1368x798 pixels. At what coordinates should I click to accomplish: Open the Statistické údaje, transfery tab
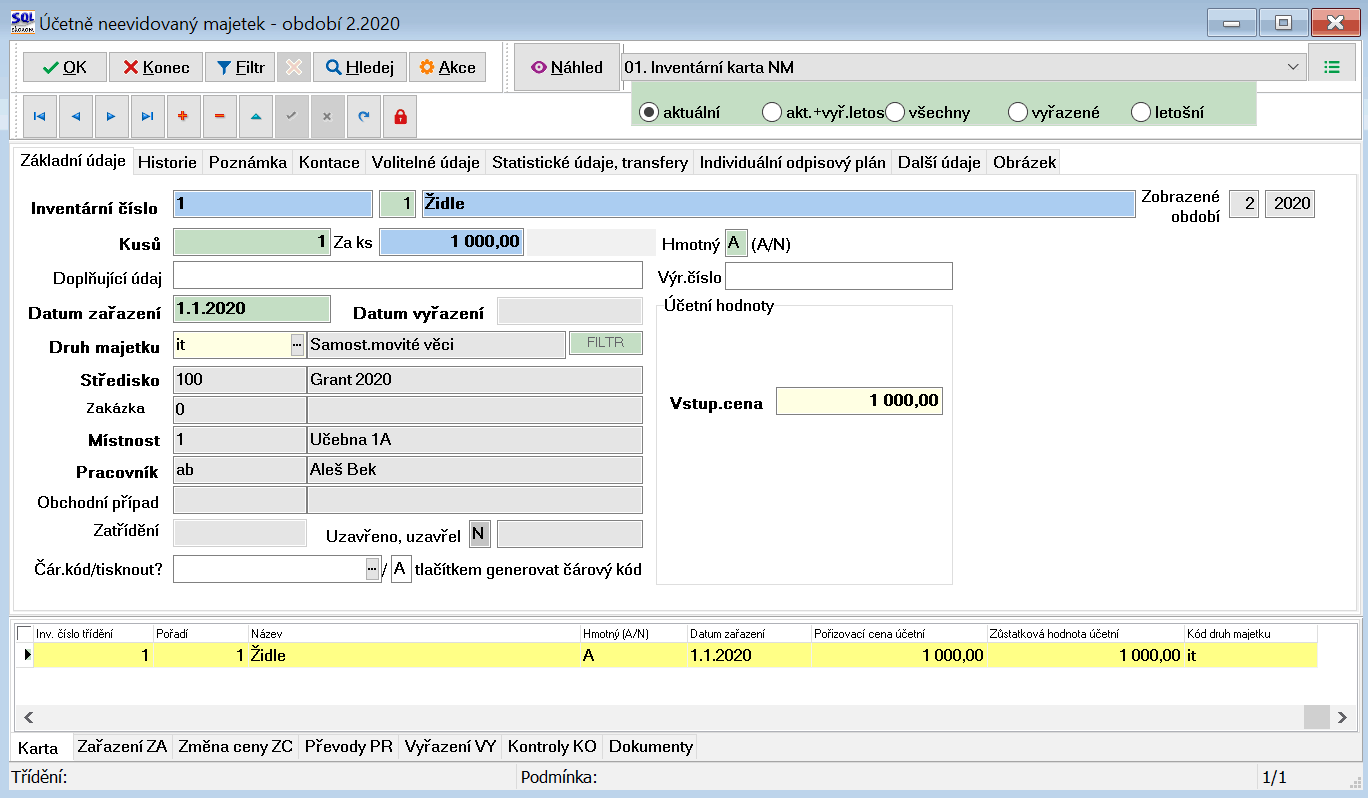590,162
